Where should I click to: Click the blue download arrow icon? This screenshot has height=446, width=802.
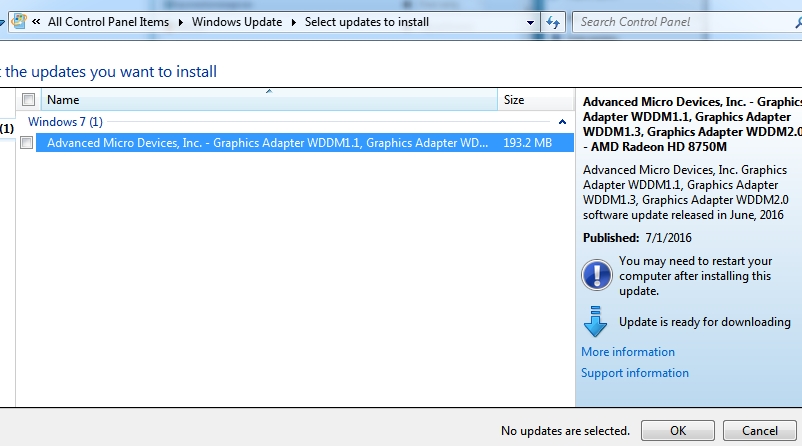point(595,322)
